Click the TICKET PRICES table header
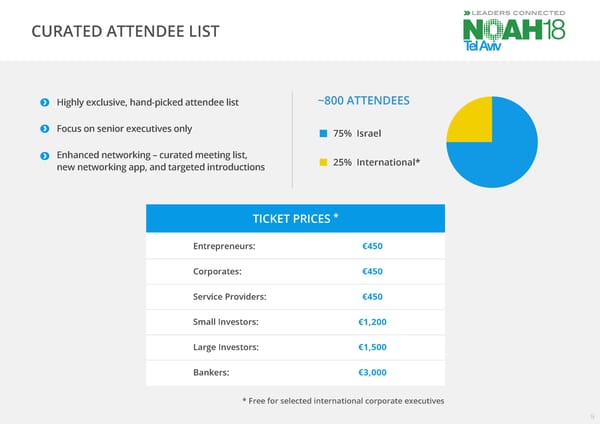 pyautogui.click(x=295, y=219)
